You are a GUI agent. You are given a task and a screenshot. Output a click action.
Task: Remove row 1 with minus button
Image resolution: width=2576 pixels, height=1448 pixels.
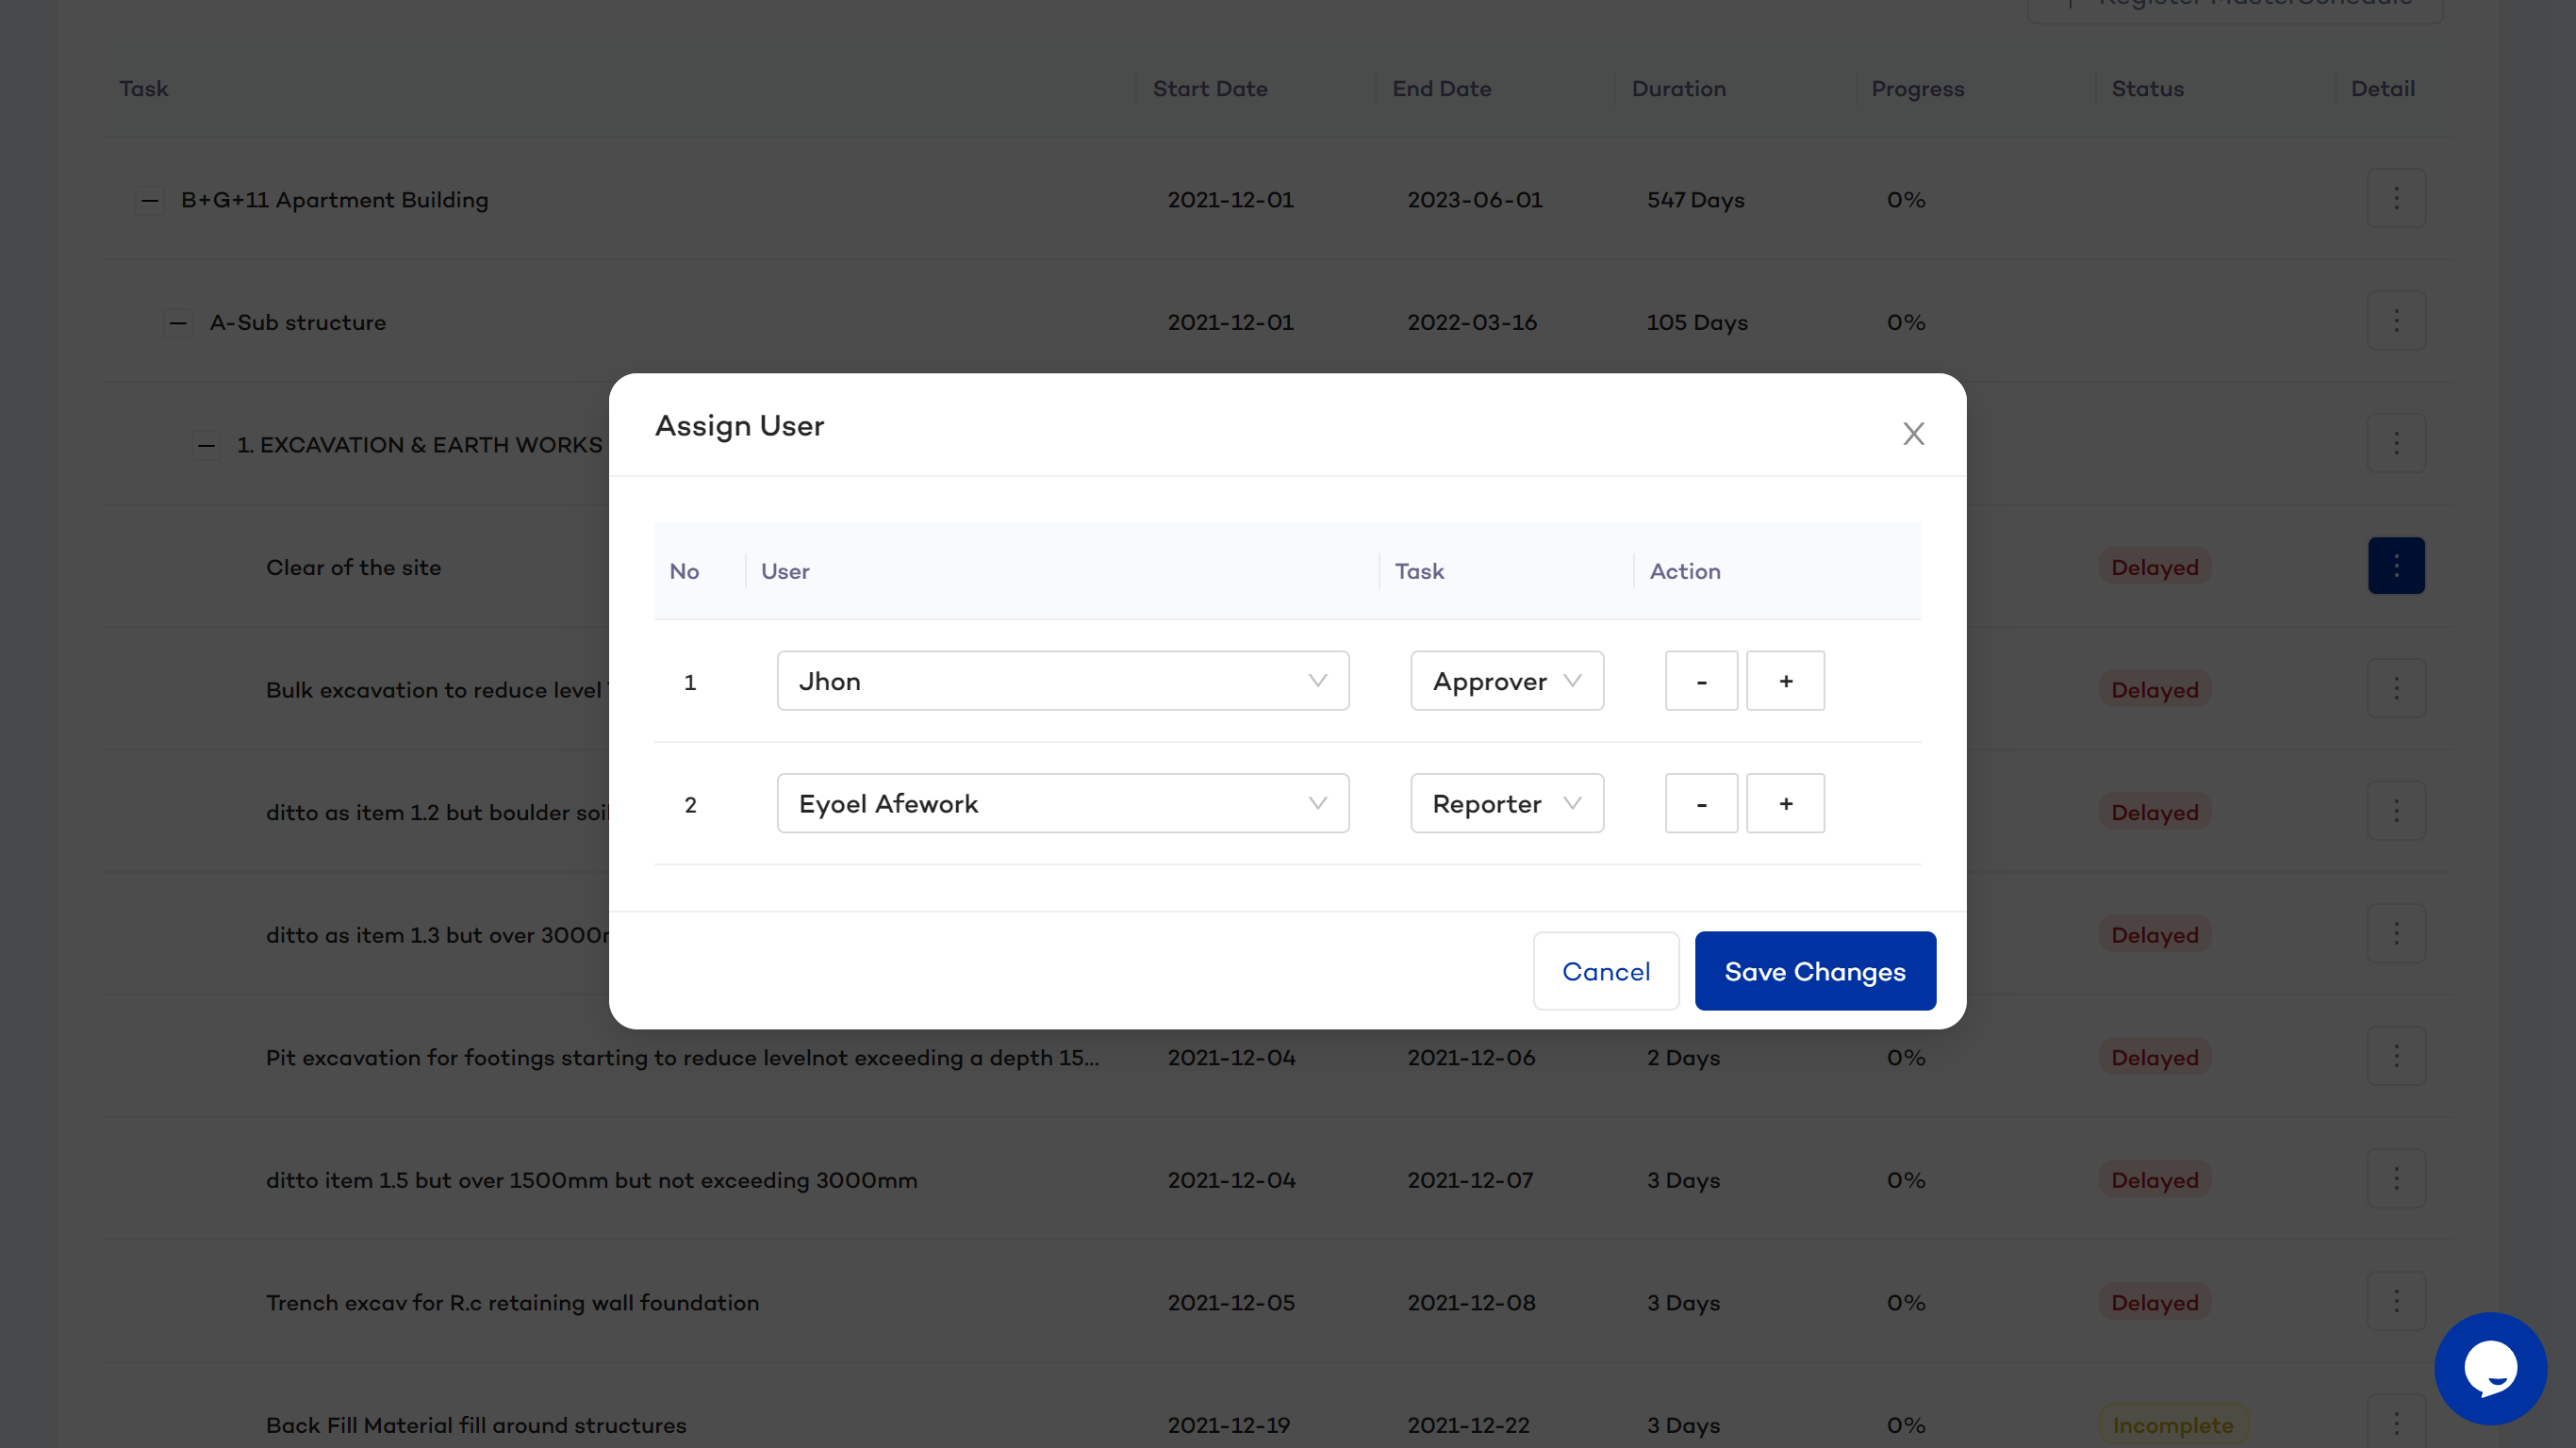(x=1700, y=681)
